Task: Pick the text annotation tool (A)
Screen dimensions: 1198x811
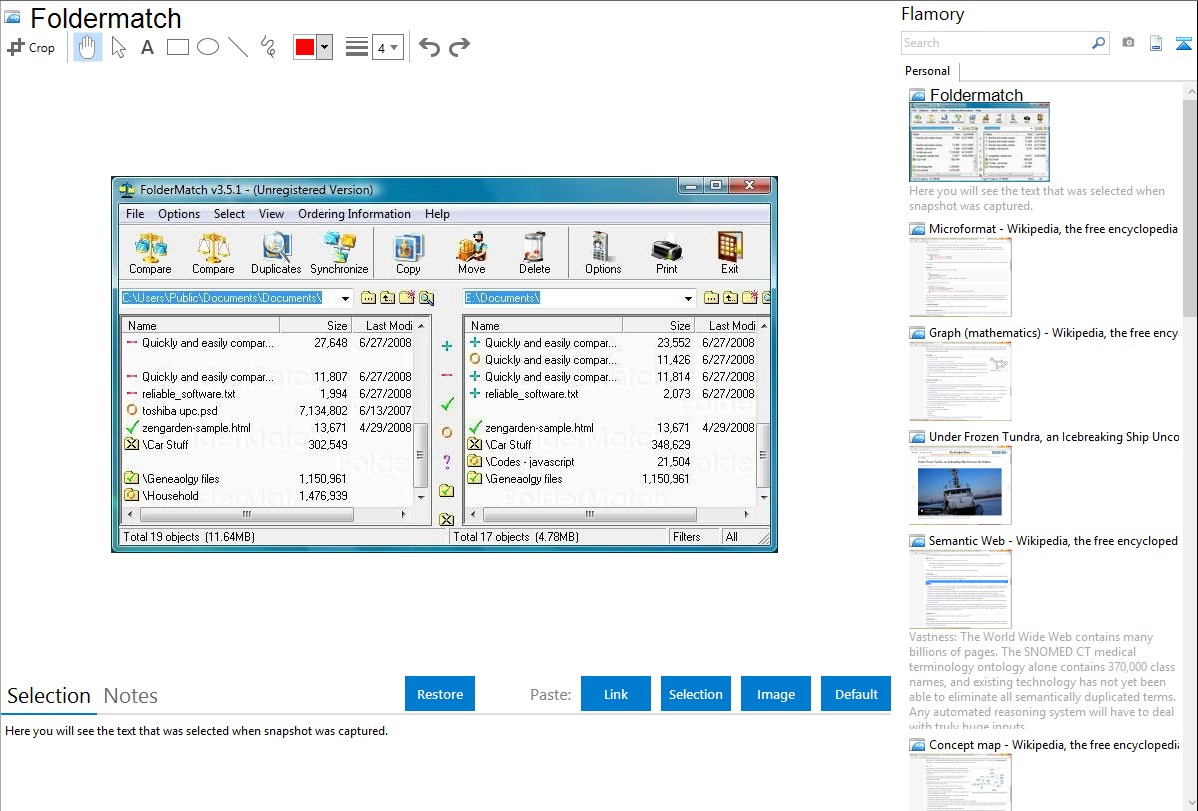Action: [x=147, y=47]
